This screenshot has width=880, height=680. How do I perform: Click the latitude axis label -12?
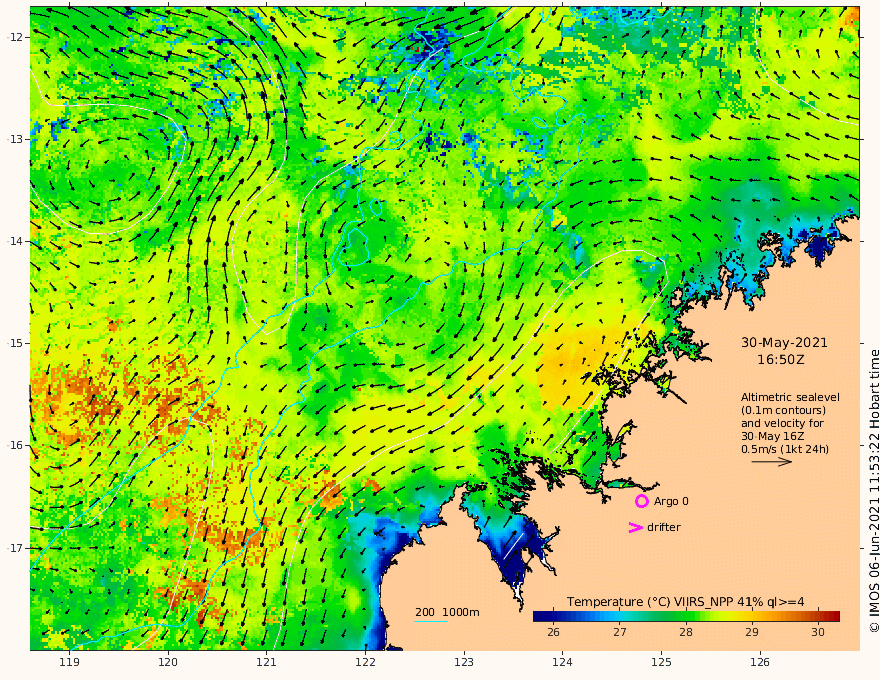(16, 37)
